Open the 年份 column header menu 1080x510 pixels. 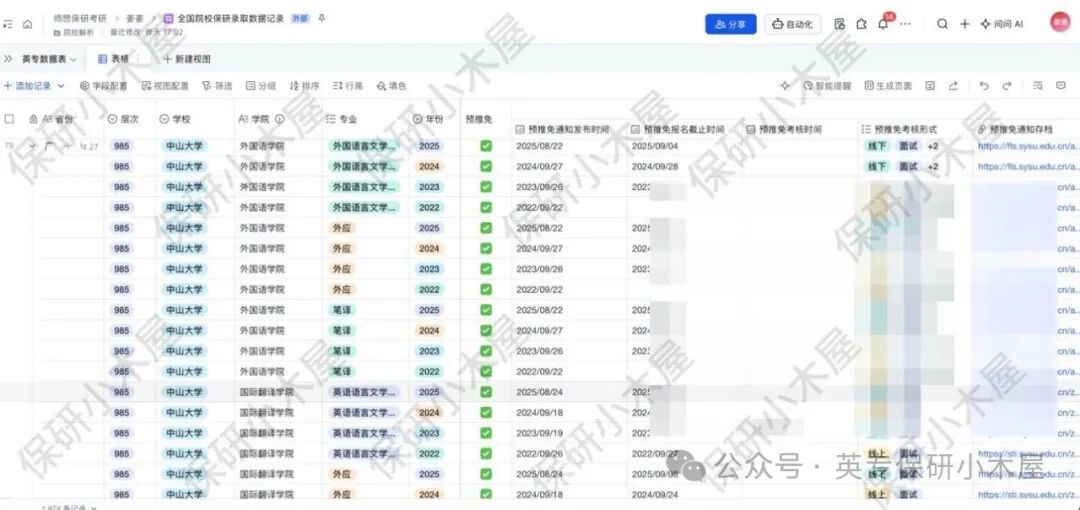click(x=428, y=119)
